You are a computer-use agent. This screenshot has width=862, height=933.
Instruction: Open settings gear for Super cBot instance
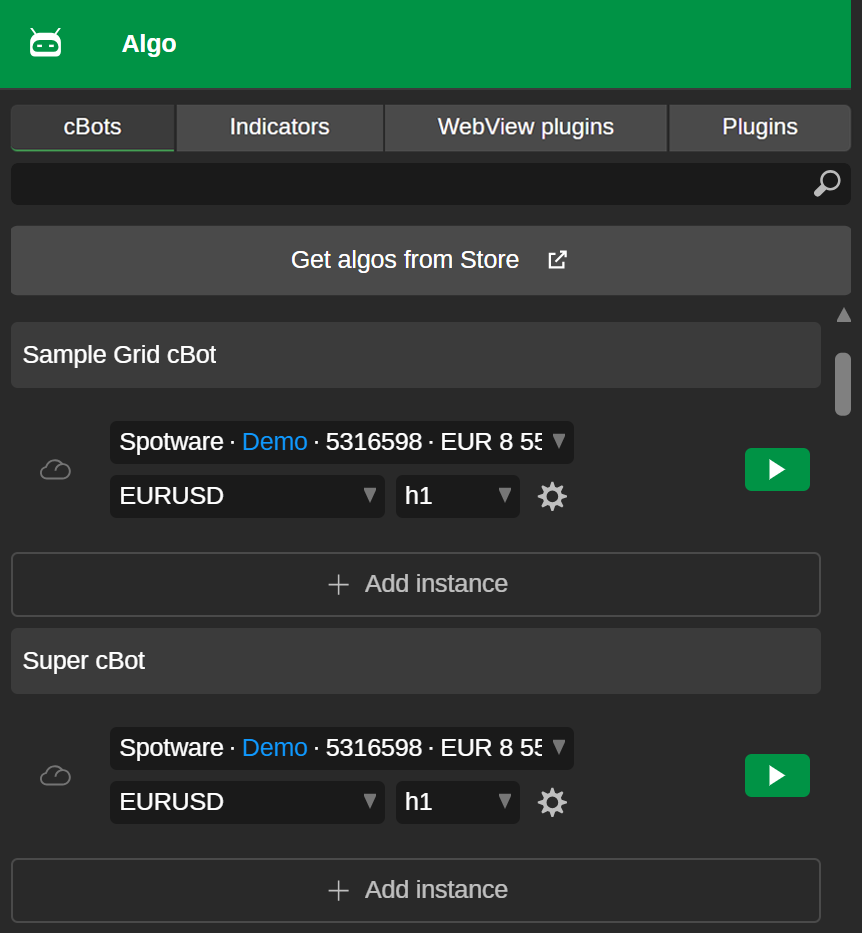tap(552, 802)
